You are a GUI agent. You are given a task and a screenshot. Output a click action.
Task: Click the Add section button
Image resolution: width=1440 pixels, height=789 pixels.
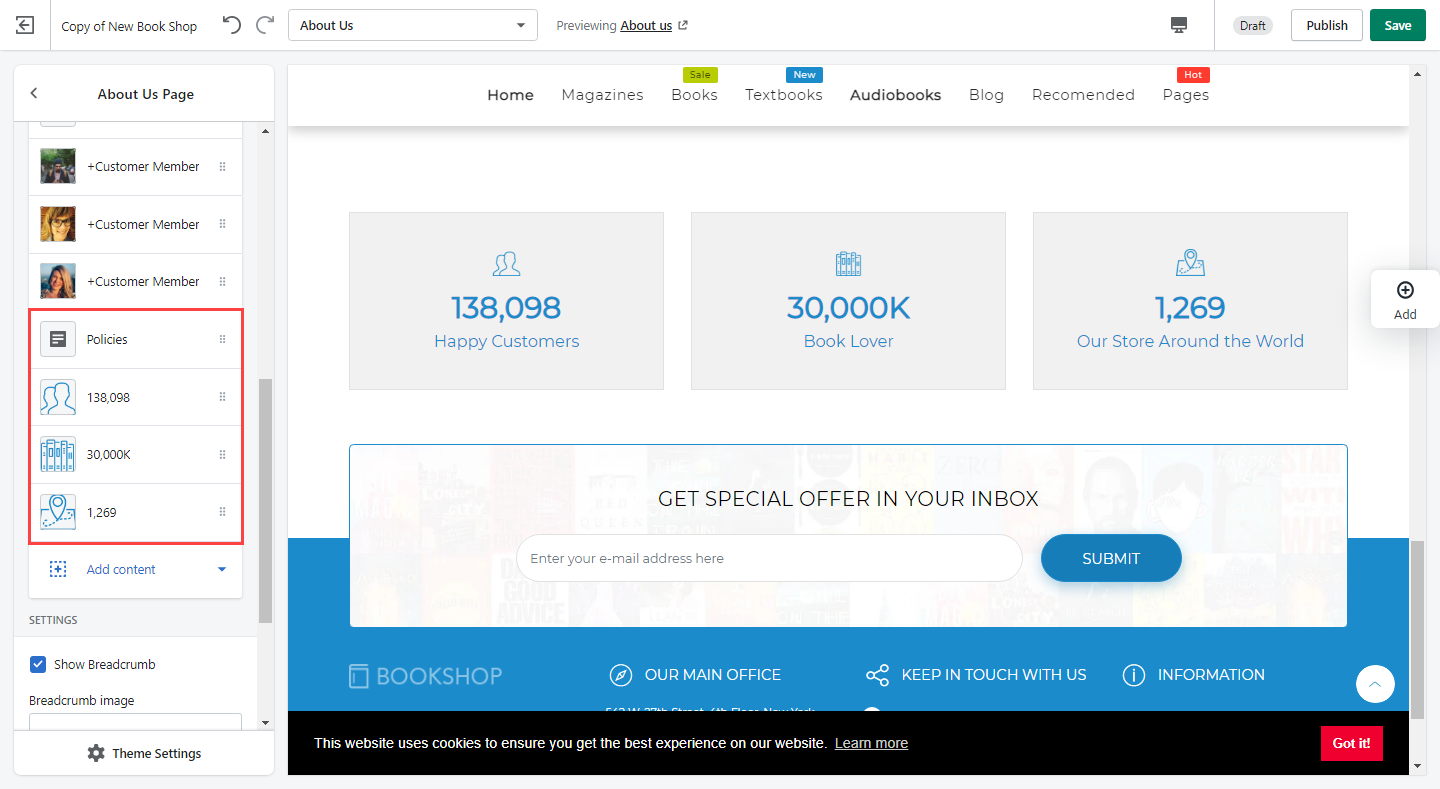[1405, 299]
